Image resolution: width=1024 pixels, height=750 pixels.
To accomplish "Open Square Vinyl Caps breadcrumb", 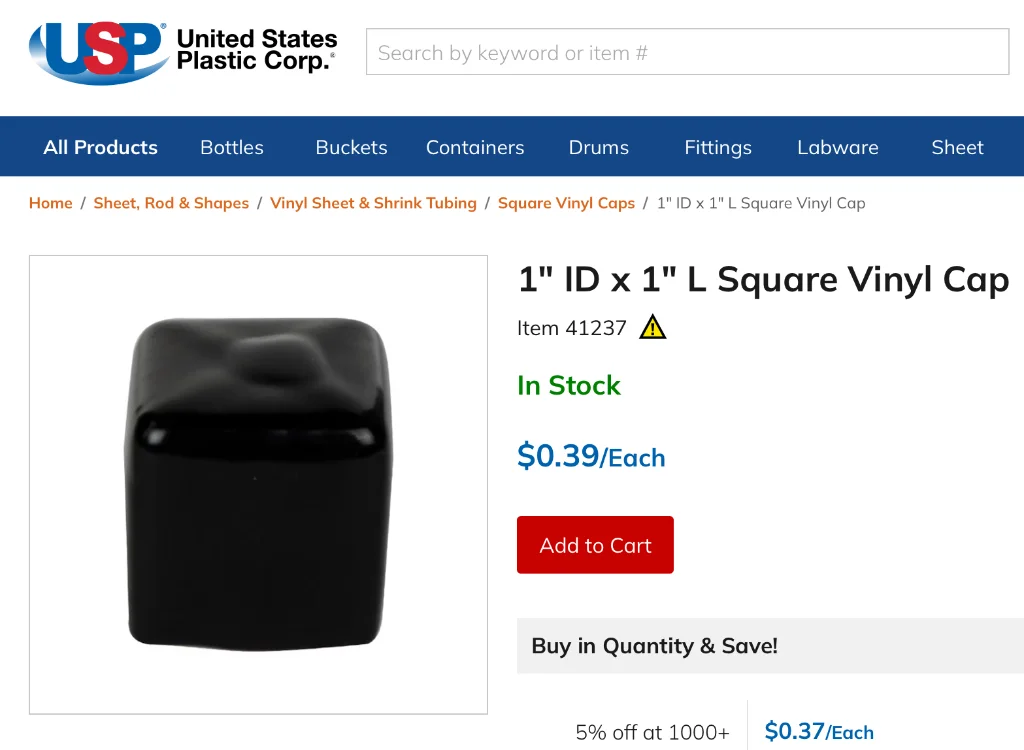I will coord(566,203).
